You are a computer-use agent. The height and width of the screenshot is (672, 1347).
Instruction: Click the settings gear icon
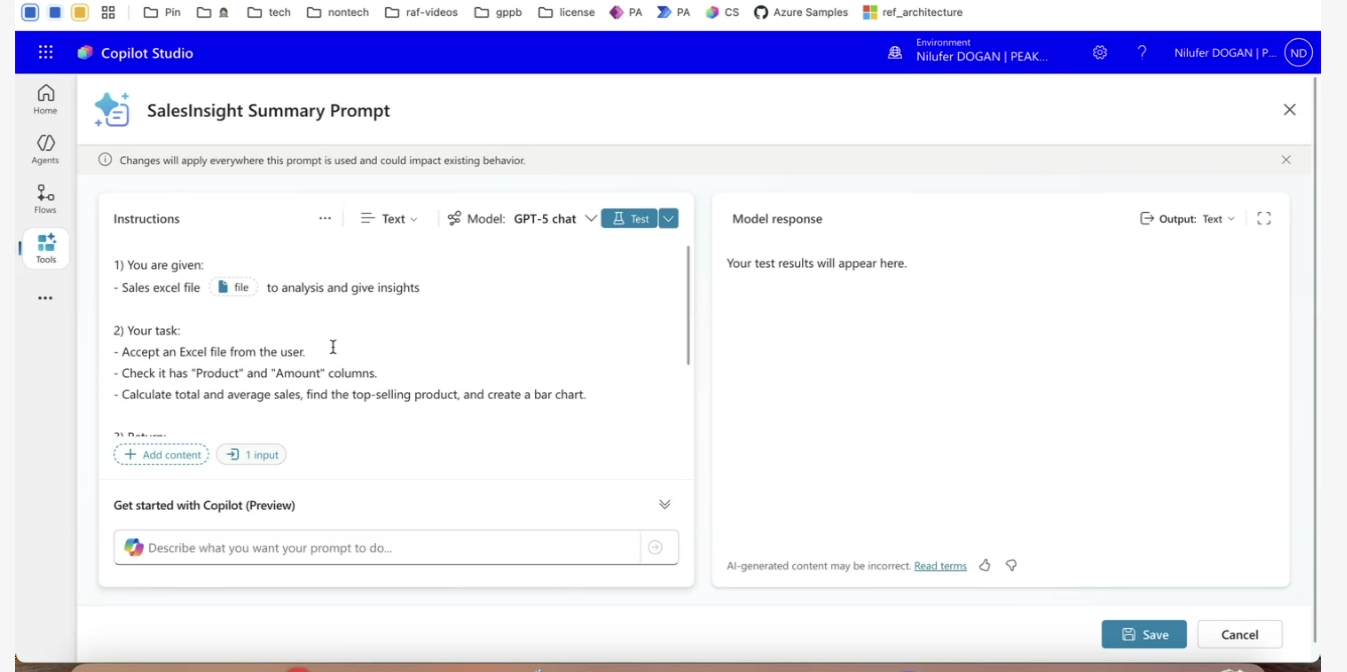coord(1100,53)
